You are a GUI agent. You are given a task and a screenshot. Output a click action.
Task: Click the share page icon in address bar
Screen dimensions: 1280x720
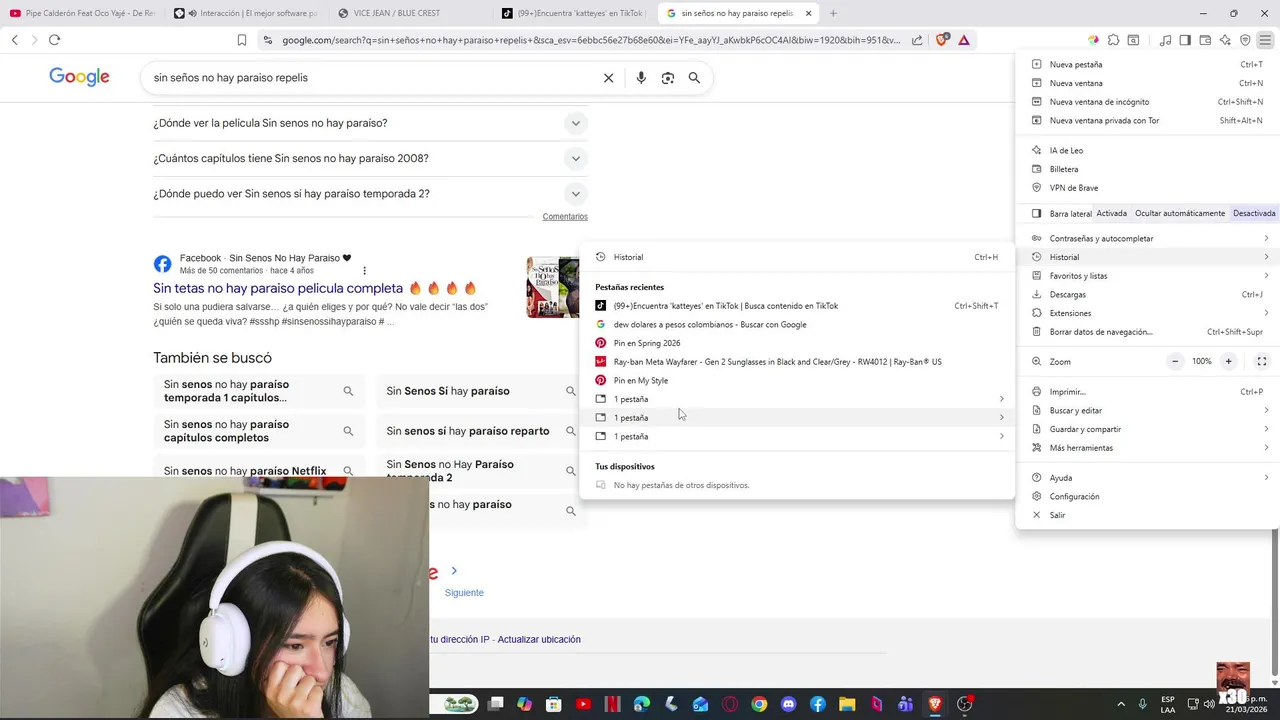tap(917, 40)
